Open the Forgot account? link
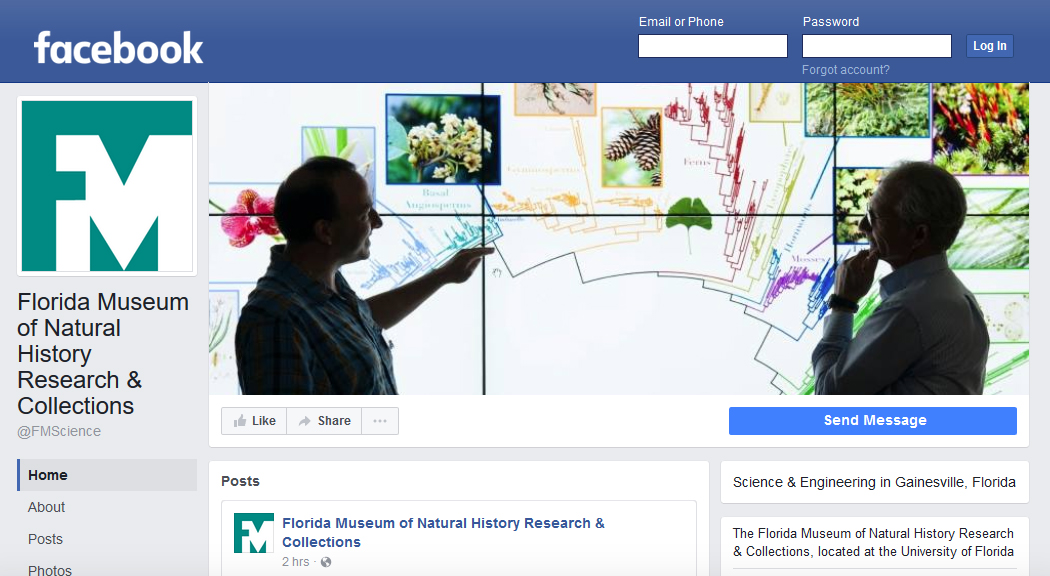This screenshot has height=576, width=1050. click(x=845, y=70)
